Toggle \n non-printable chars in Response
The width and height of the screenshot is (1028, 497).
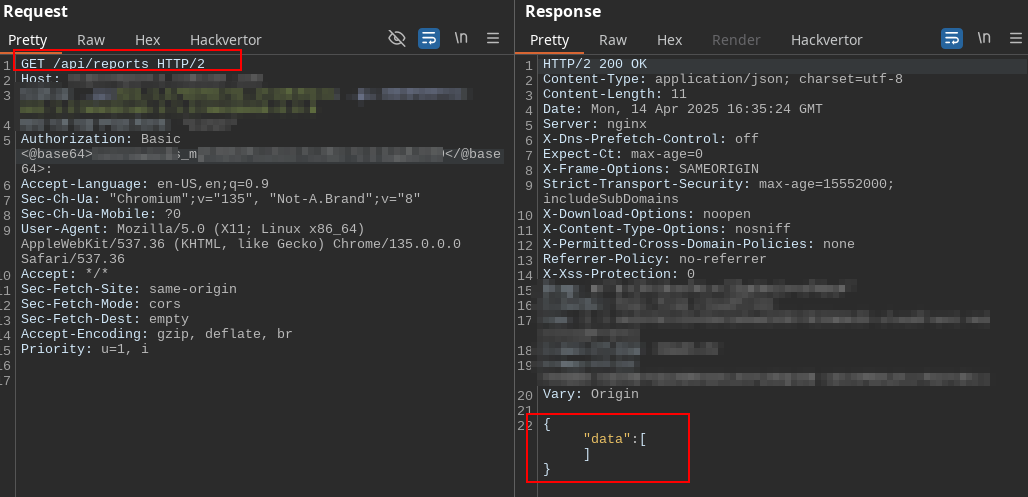pos(984,38)
